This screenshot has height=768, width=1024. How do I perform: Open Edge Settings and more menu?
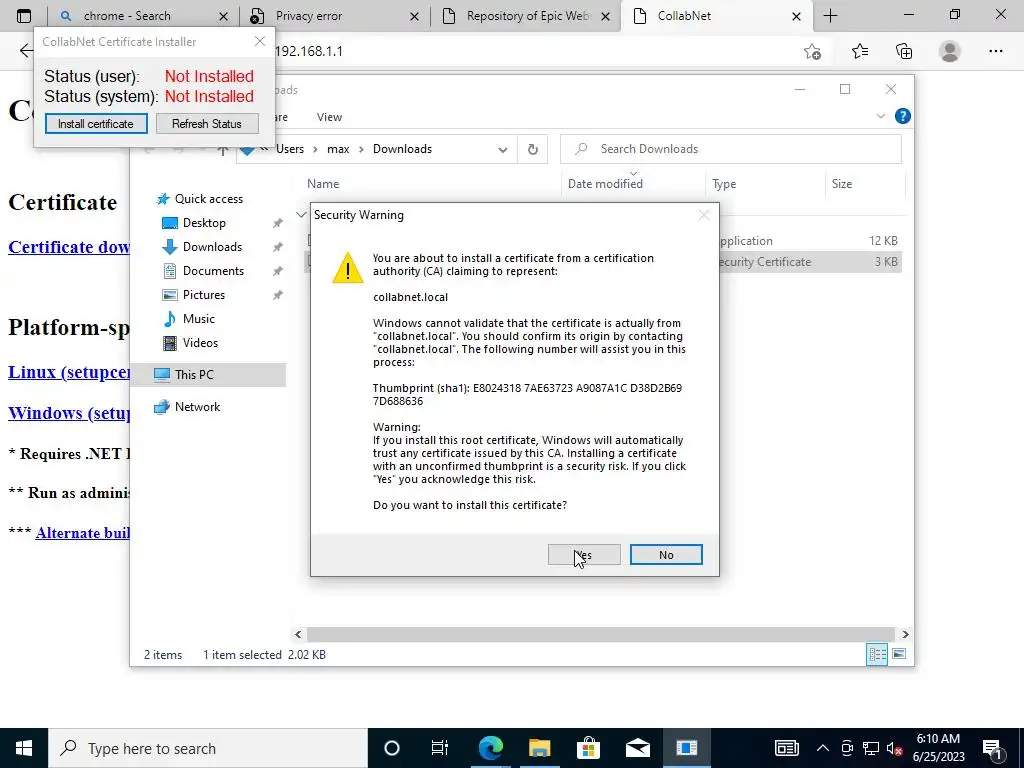coord(995,51)
